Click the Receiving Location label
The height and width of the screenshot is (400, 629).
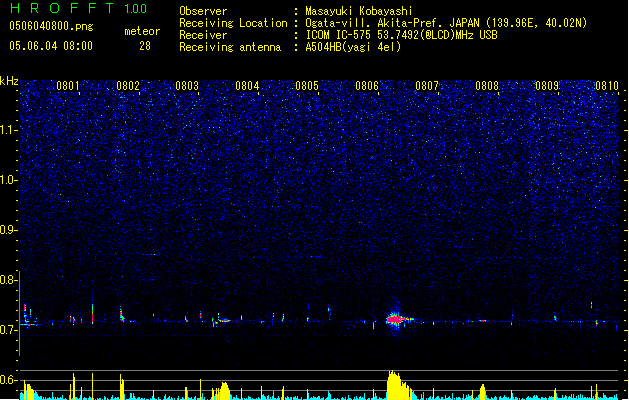pos(233,23)
